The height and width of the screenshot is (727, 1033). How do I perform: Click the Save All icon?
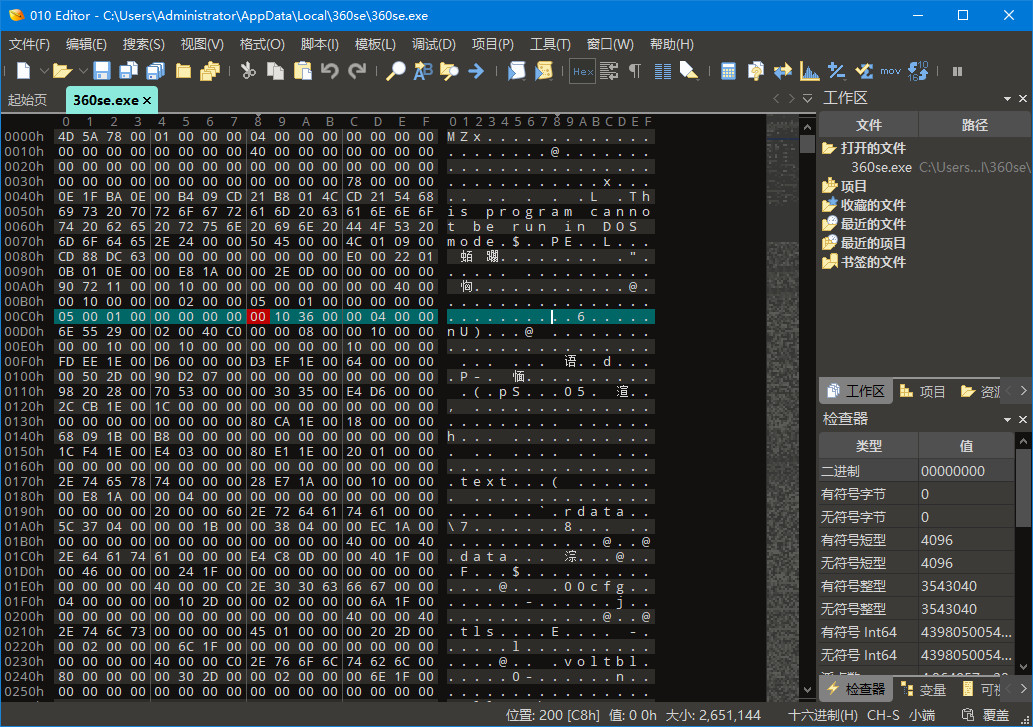(156, 71)
